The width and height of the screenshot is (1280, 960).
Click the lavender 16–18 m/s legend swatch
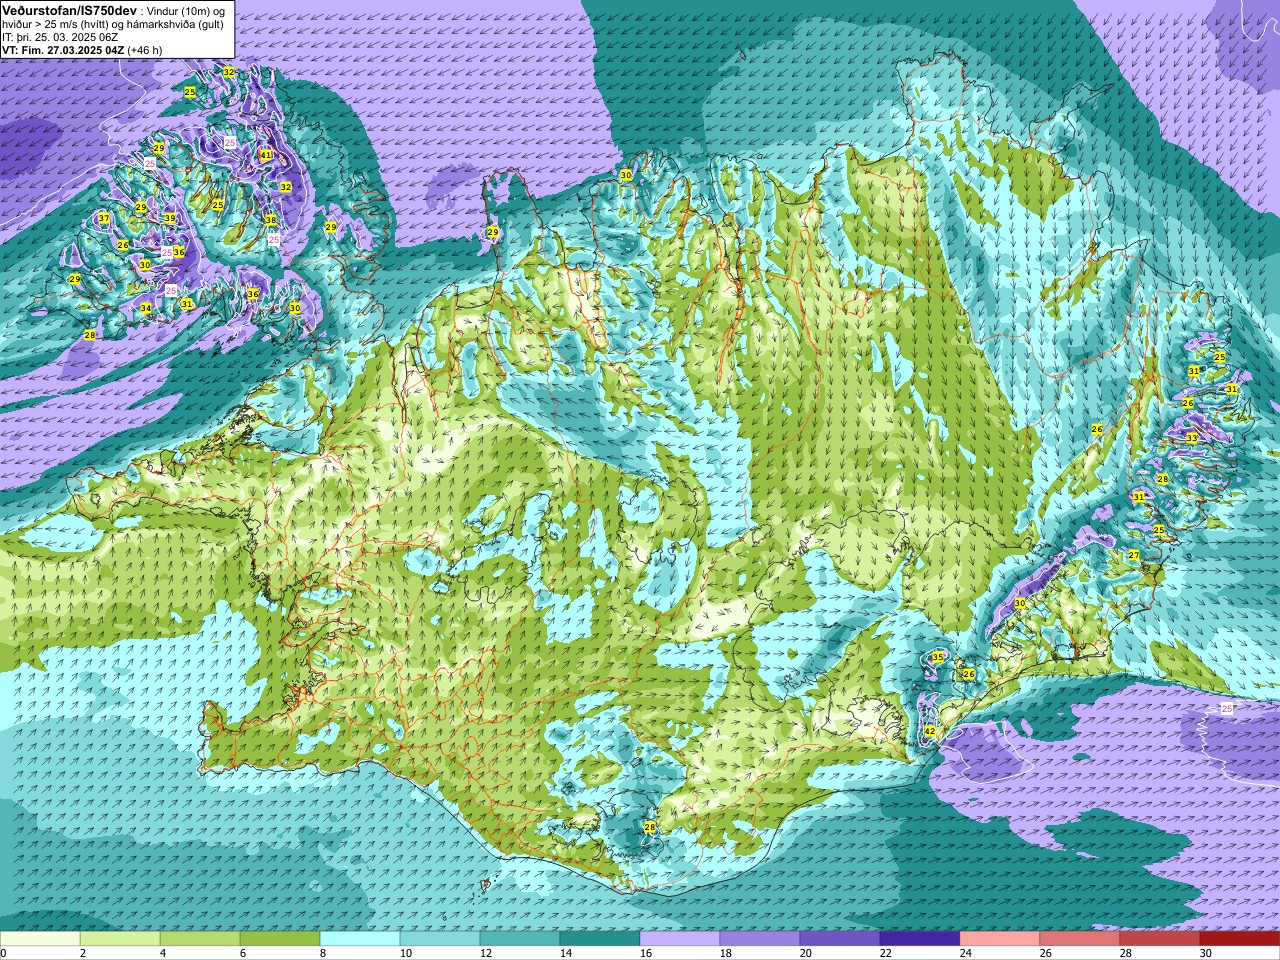680,939
